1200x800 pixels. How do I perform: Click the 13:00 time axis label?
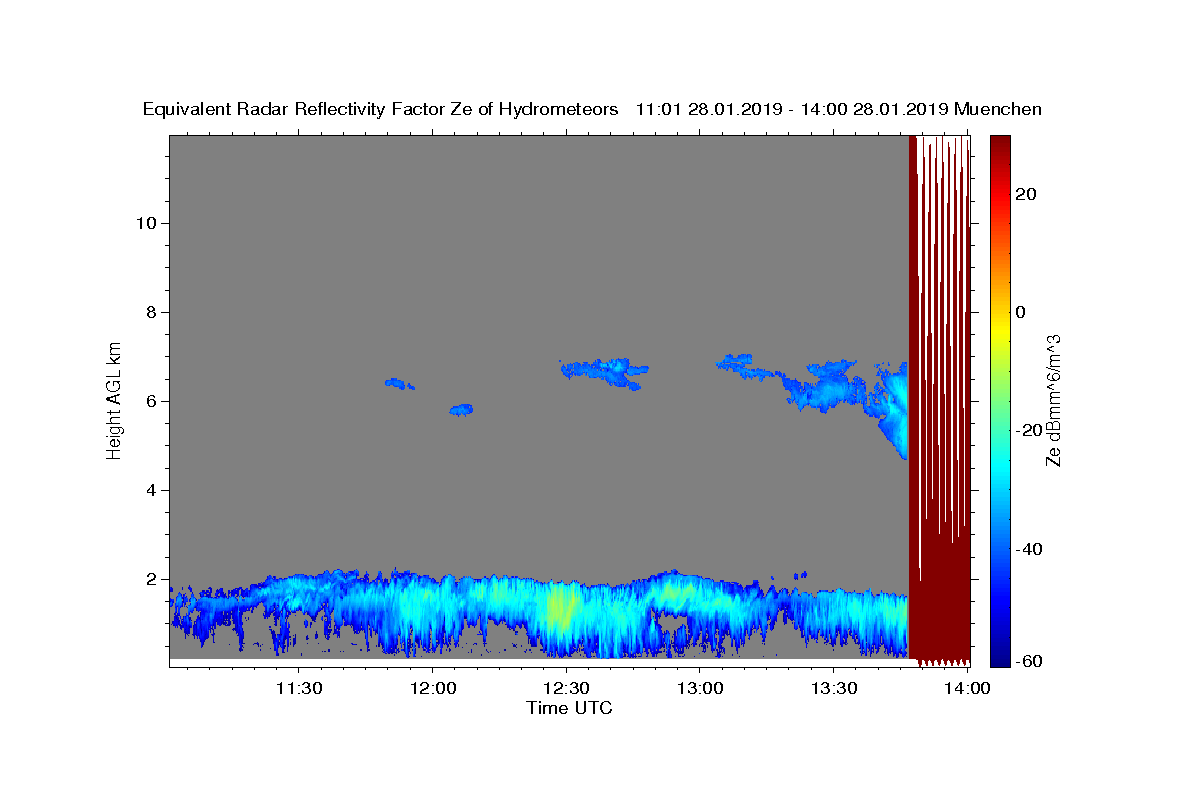pyautogui.click(x=700, y=688)
